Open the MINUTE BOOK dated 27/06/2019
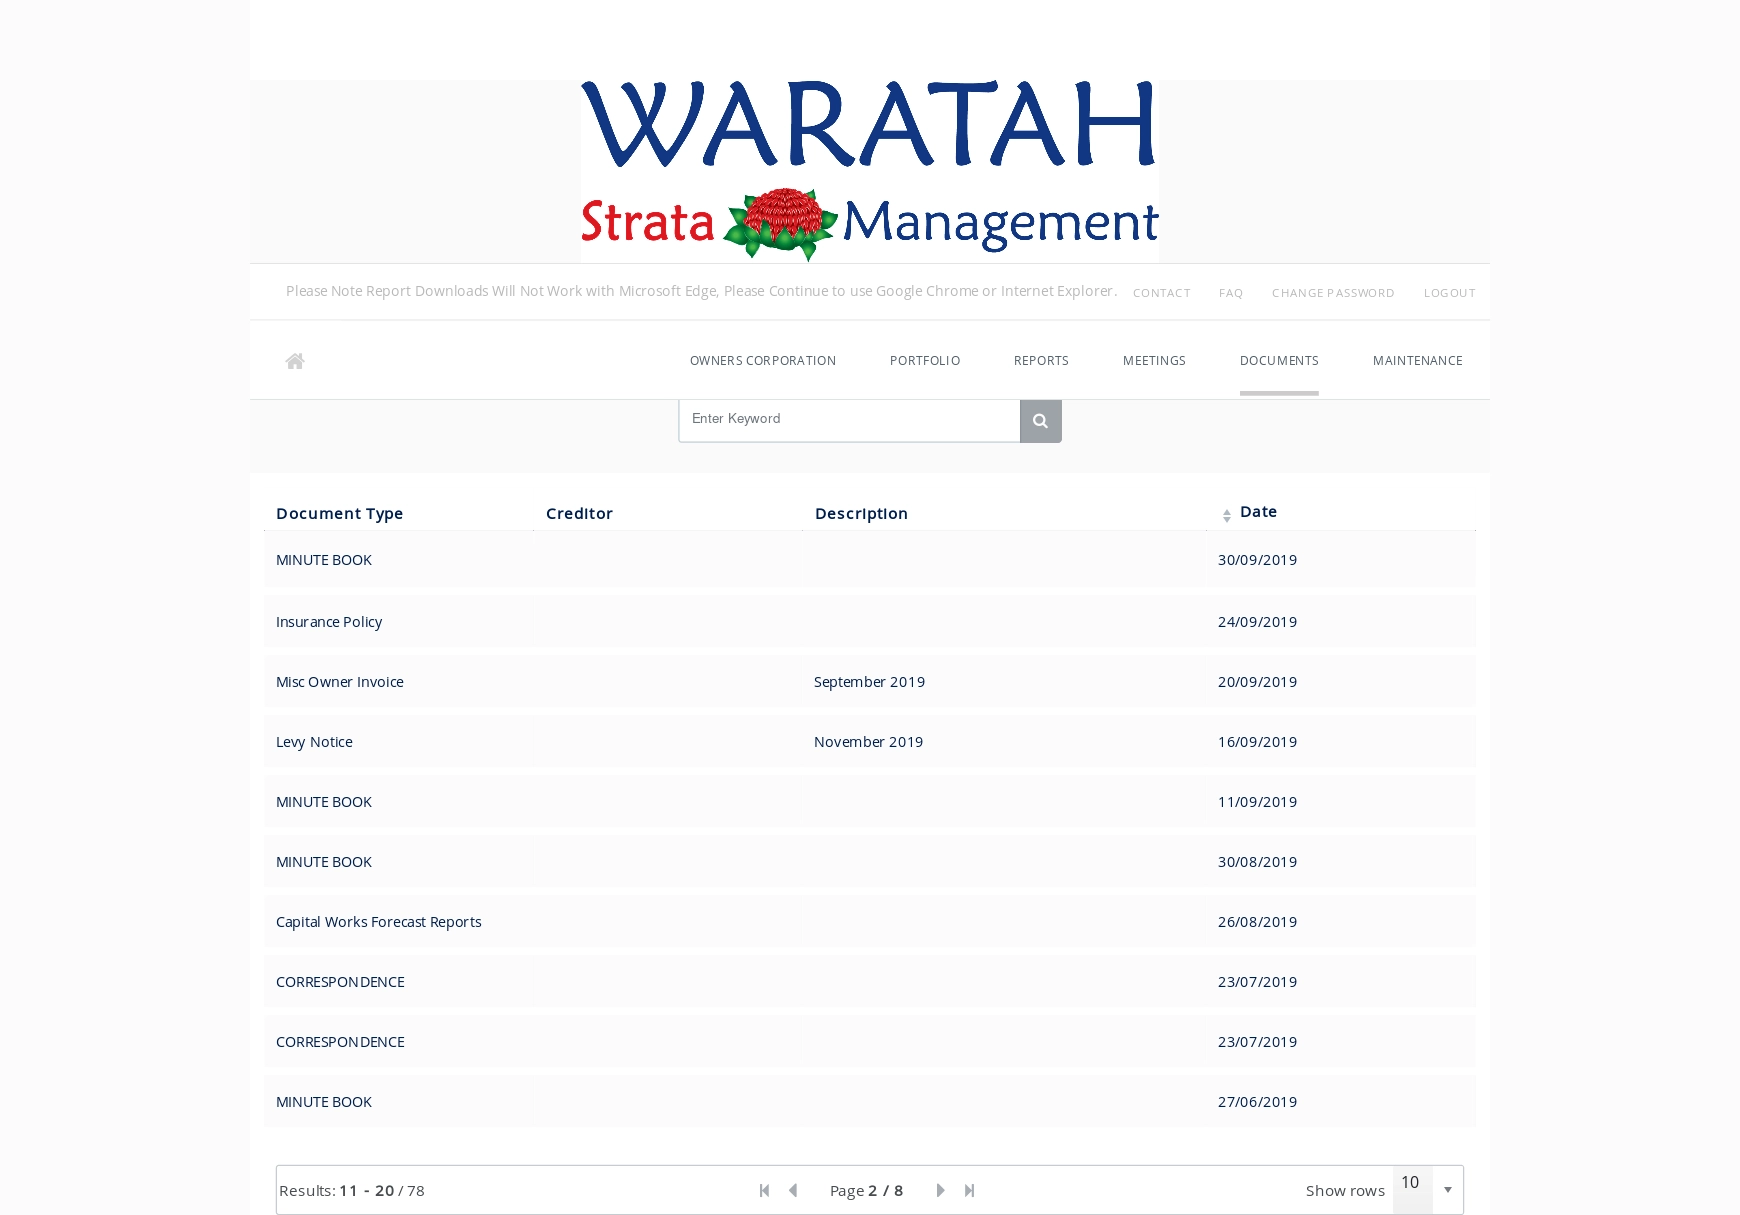The width and height of the screenshot is (1740, 1215). coord(870,1101)
